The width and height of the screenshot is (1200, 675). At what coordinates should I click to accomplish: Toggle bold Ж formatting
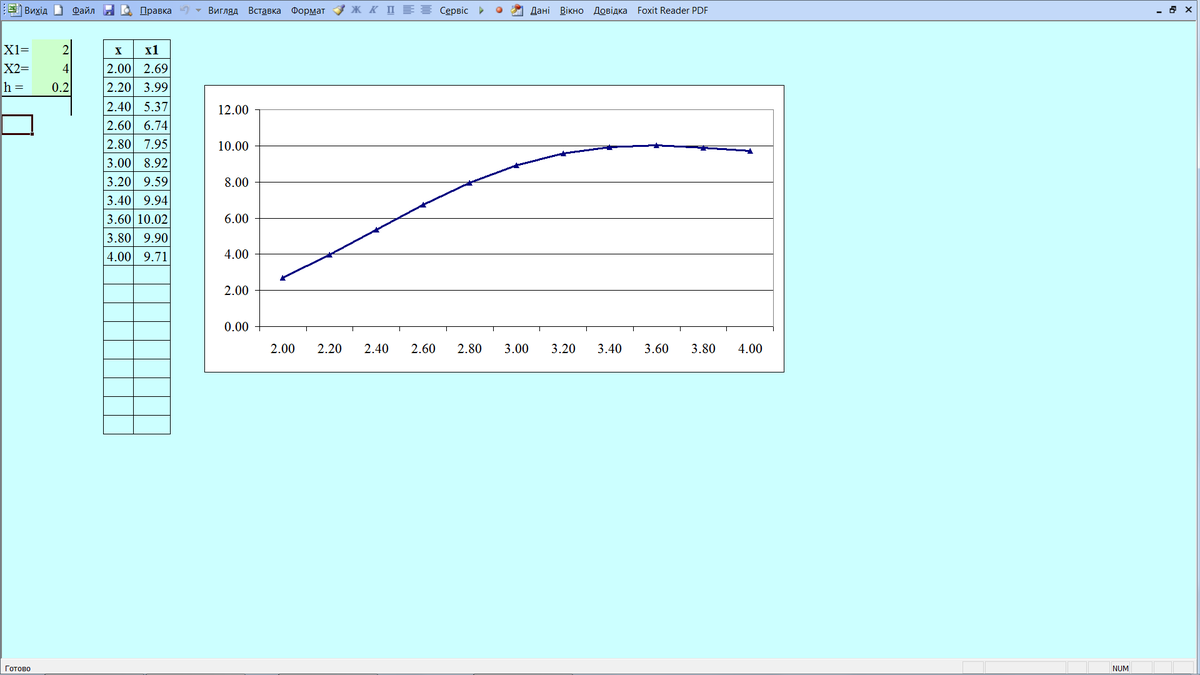tap(356, 10)
